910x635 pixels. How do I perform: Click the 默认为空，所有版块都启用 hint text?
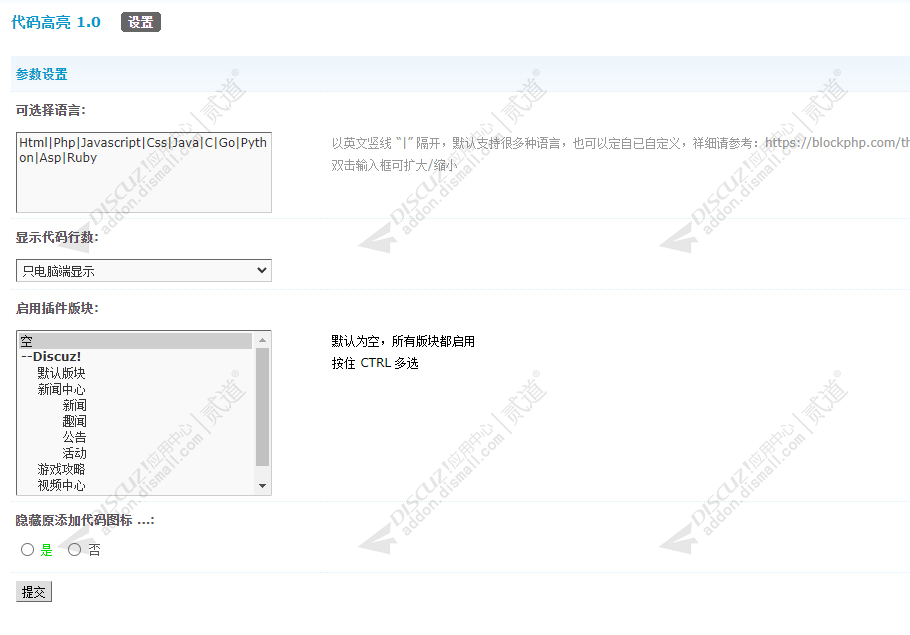(x=403, y=341)
